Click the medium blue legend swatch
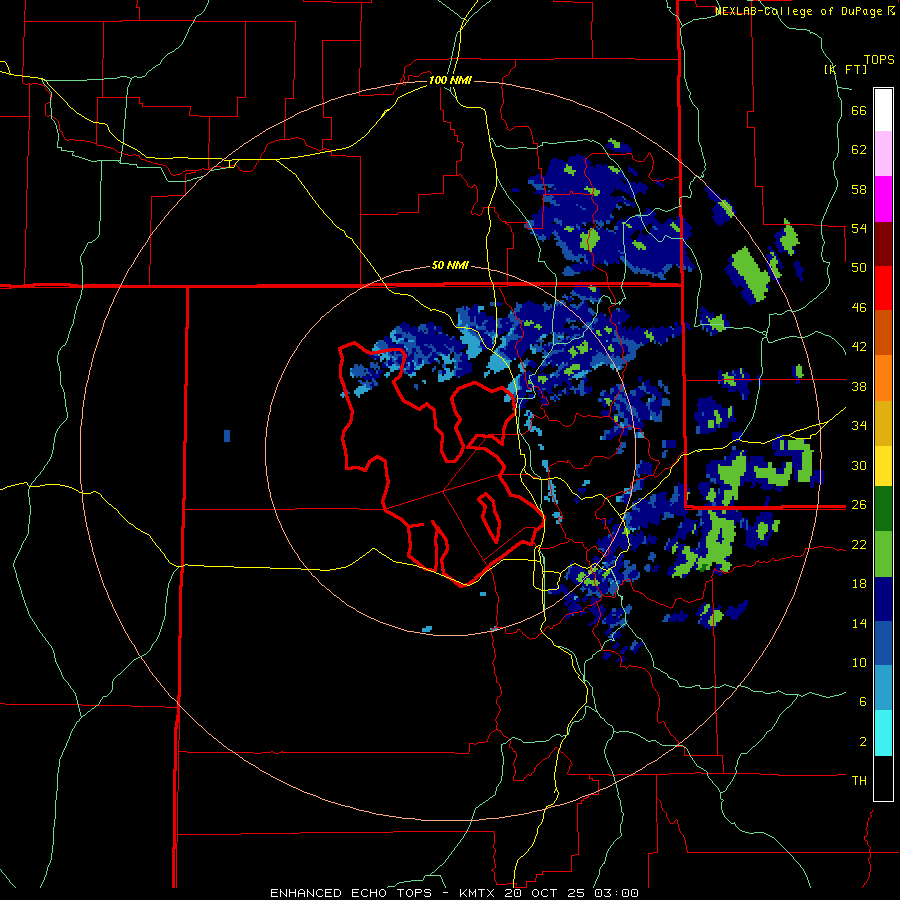This screenshot has width=900, height=900. tap(883, 644)
